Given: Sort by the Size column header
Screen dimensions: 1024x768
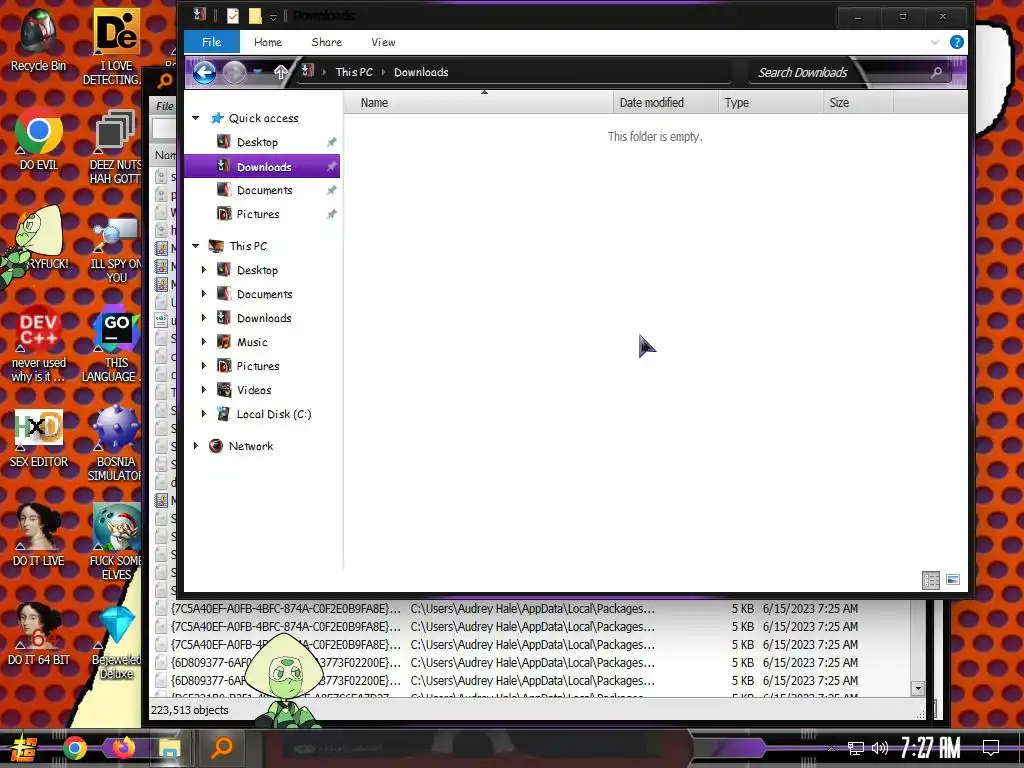Looking at the screenshot, I should click(858, 103).
